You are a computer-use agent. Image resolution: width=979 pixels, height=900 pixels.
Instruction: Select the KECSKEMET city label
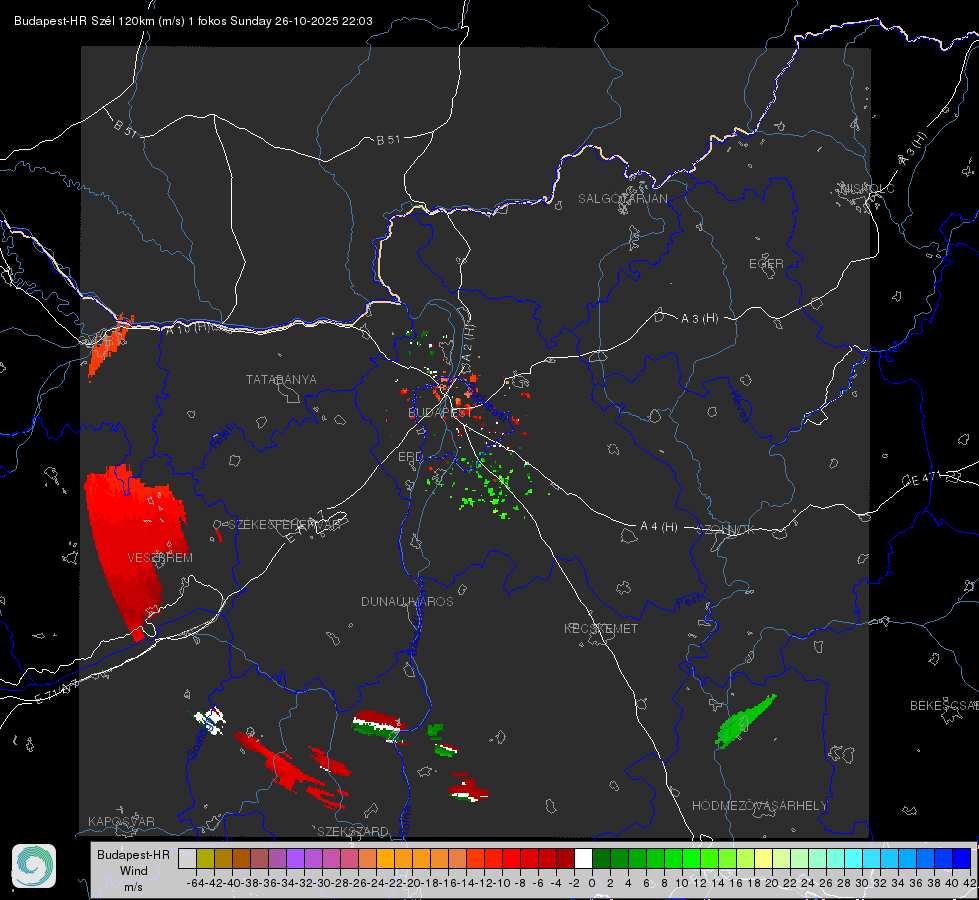click(x=601, y=628)
